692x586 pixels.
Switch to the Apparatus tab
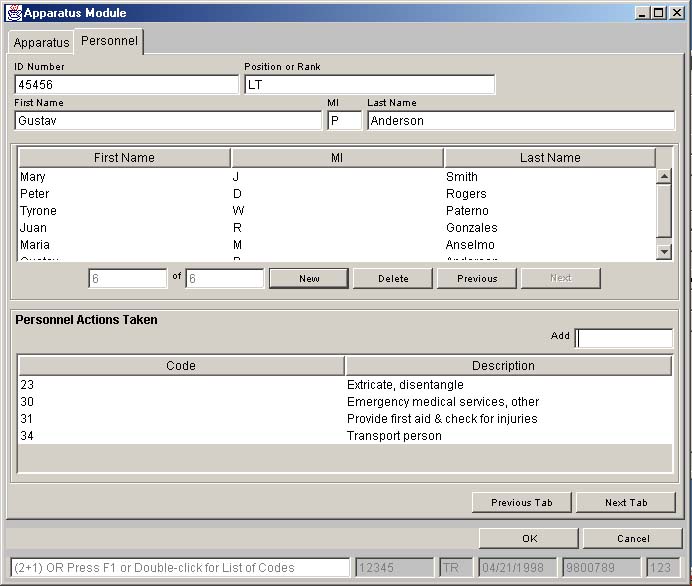point(41,43)
